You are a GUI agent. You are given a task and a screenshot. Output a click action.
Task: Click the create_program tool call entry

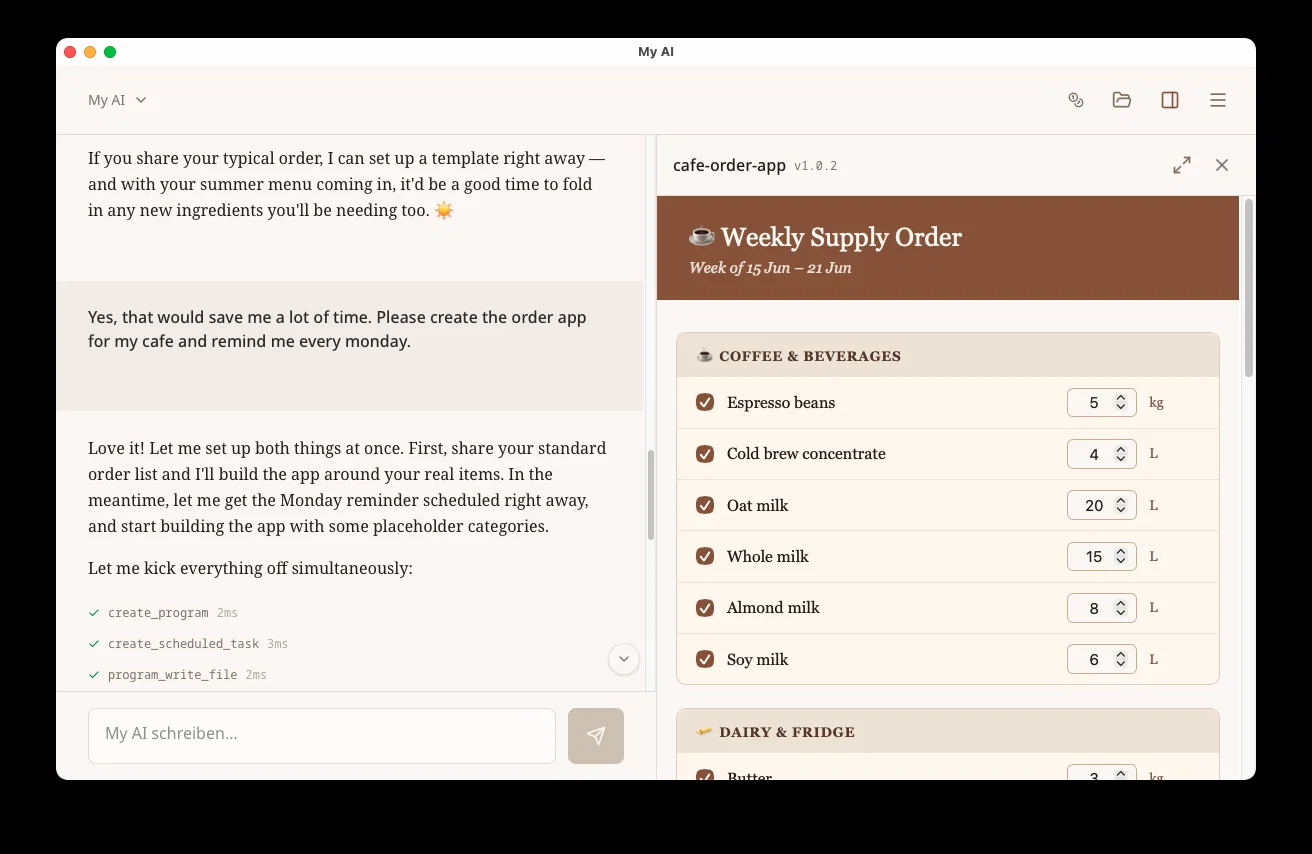(x=162, y=612)
